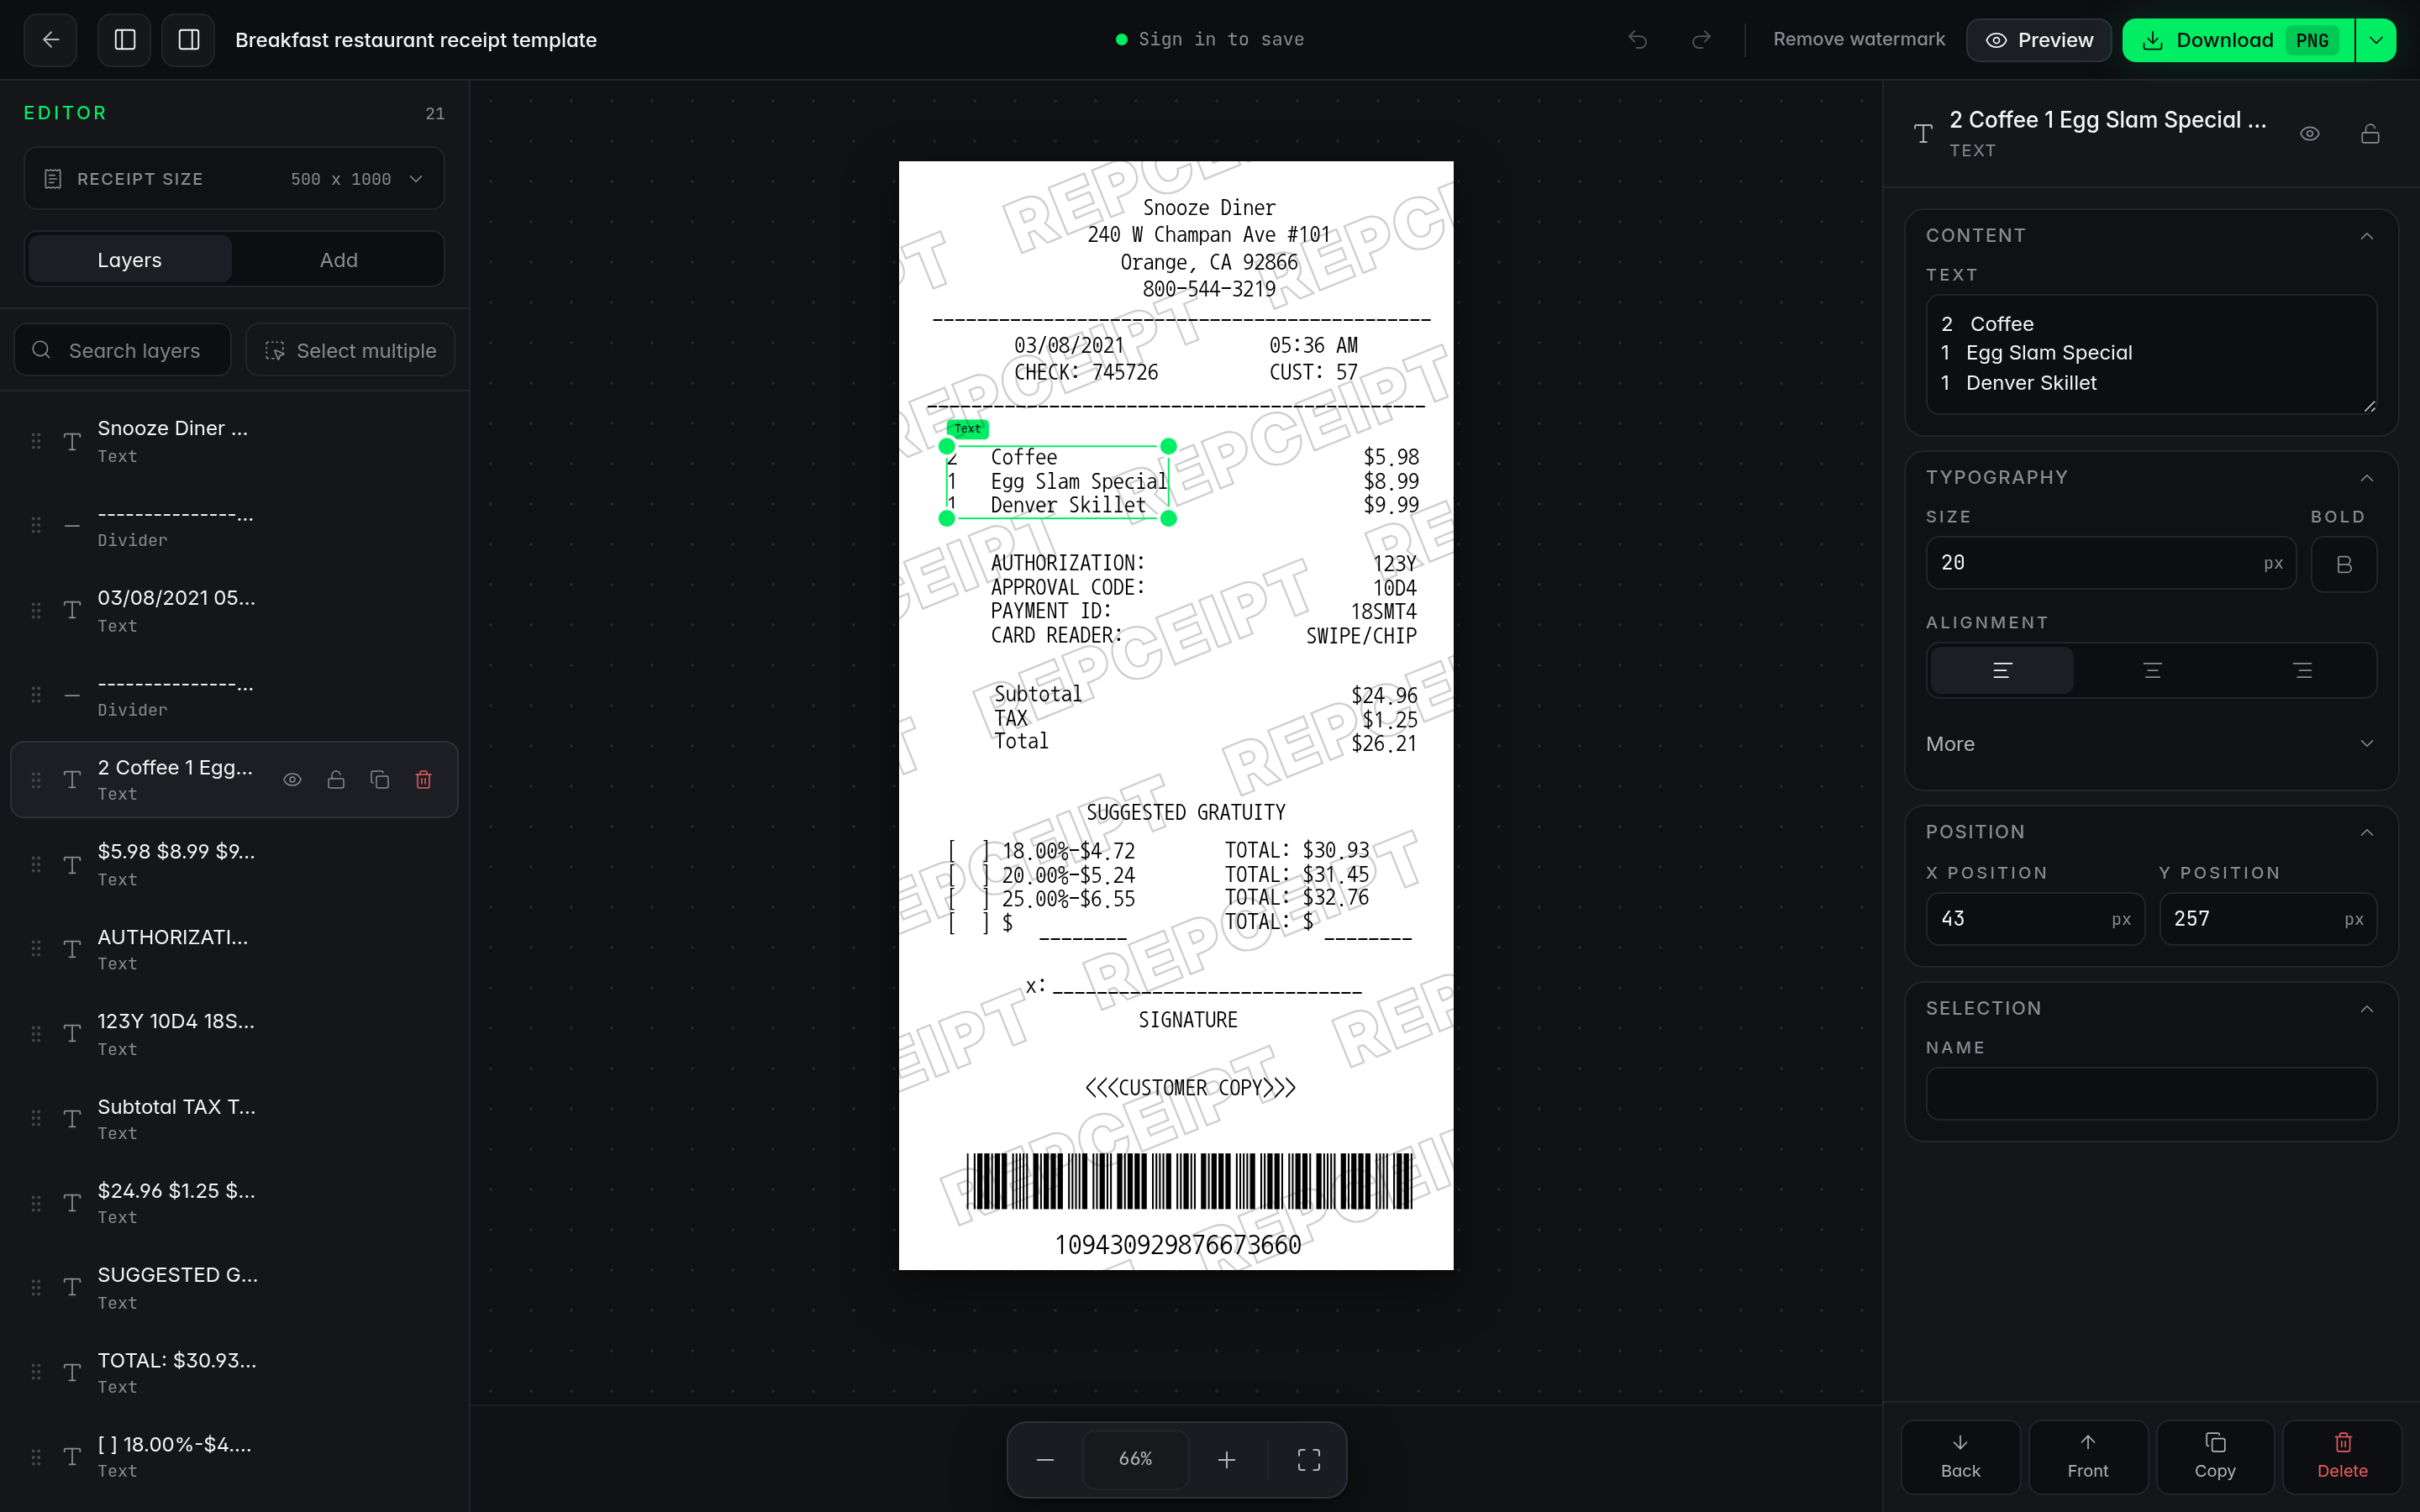Toggle bold text formatting

point(2344,564)
